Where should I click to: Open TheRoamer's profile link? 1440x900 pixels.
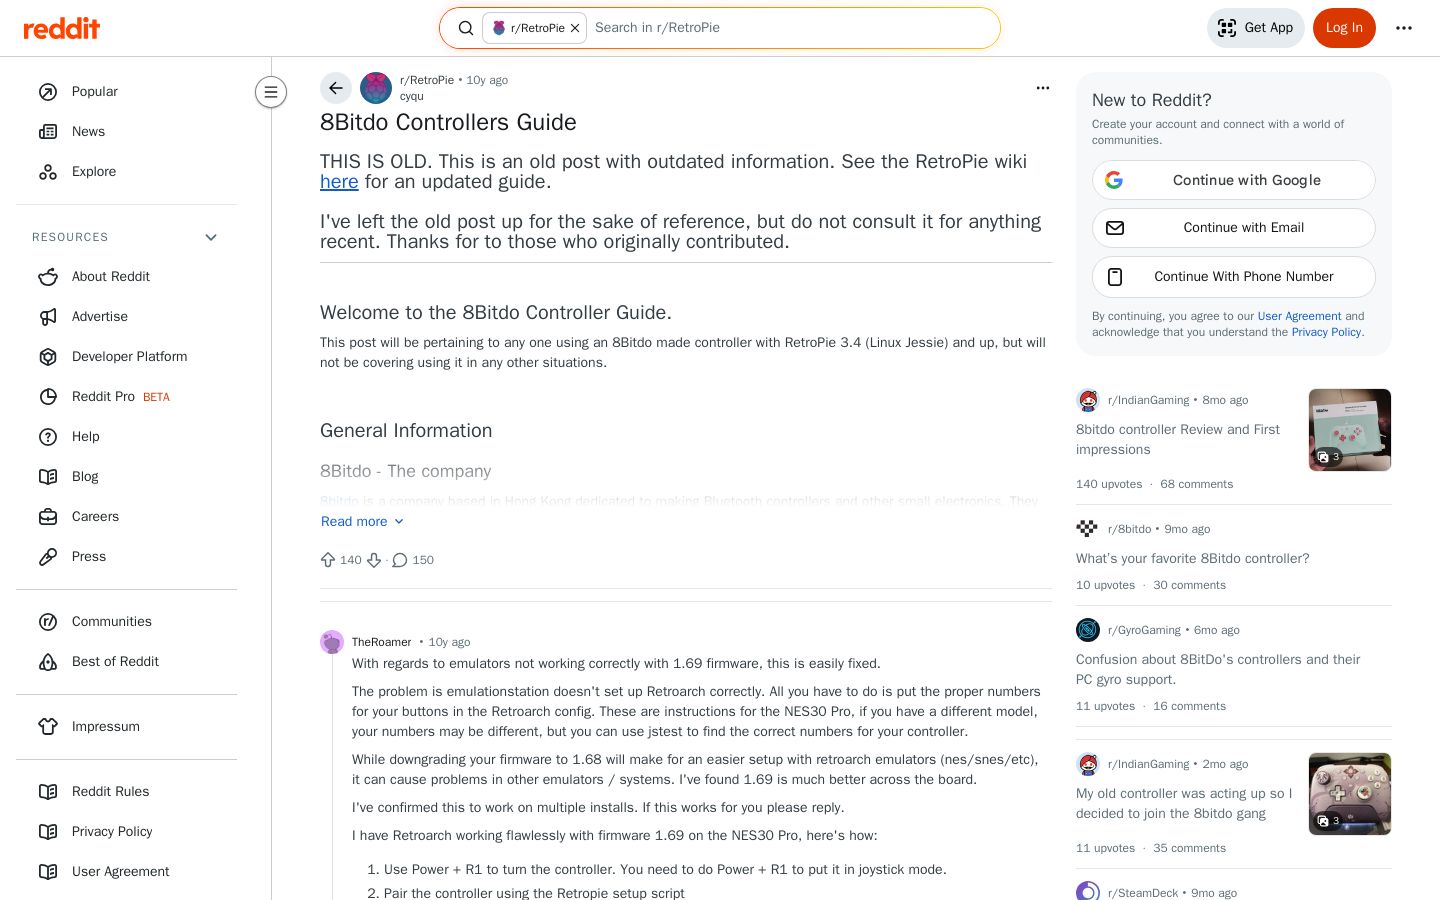[x=381, y=642]
